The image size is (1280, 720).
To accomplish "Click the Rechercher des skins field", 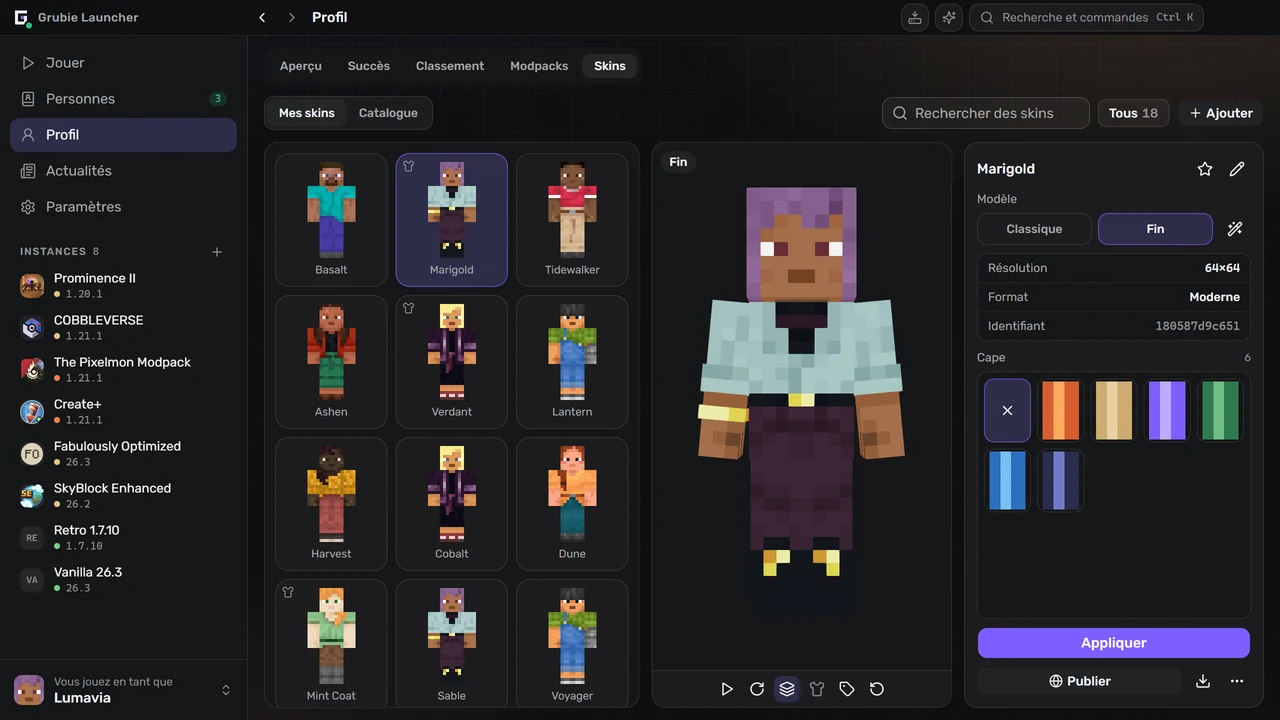I will click(986, 113).
